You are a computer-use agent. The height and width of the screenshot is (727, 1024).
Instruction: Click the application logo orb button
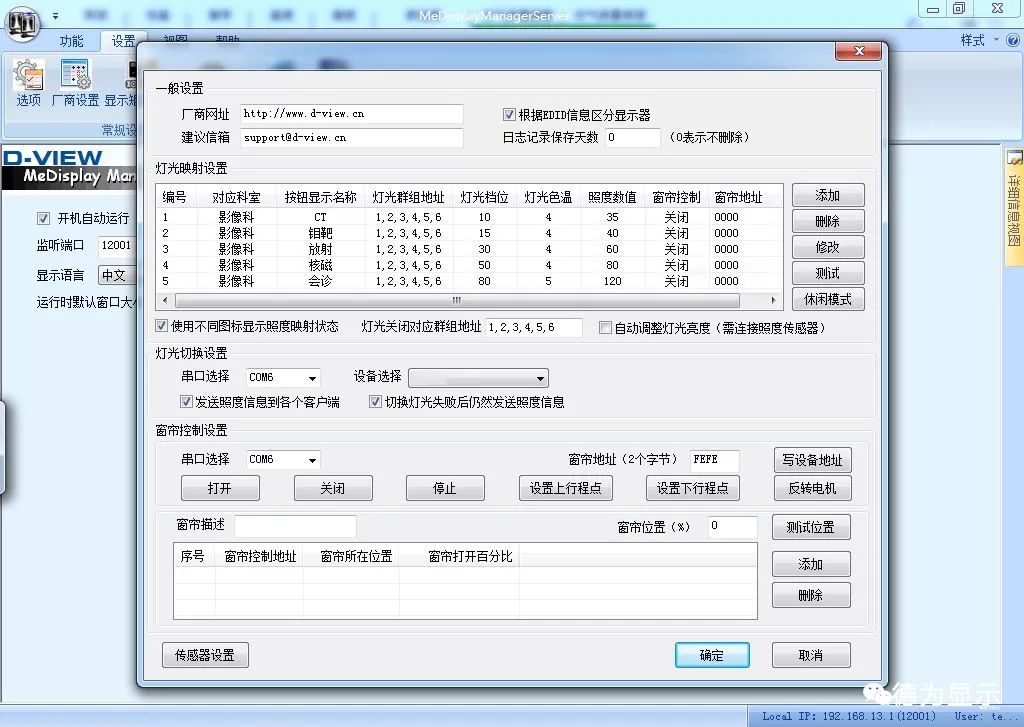pyautogui.click(x=23, y=23)
